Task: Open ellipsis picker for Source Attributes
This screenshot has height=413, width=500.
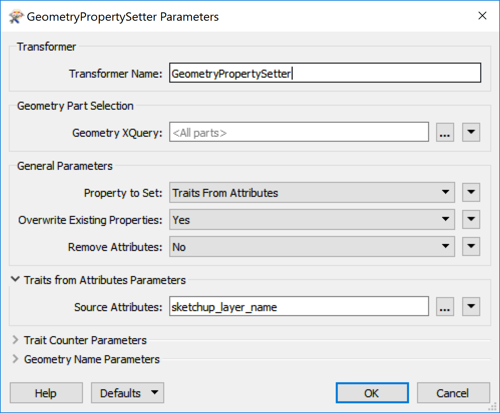Action: click(x=445, y=306)
